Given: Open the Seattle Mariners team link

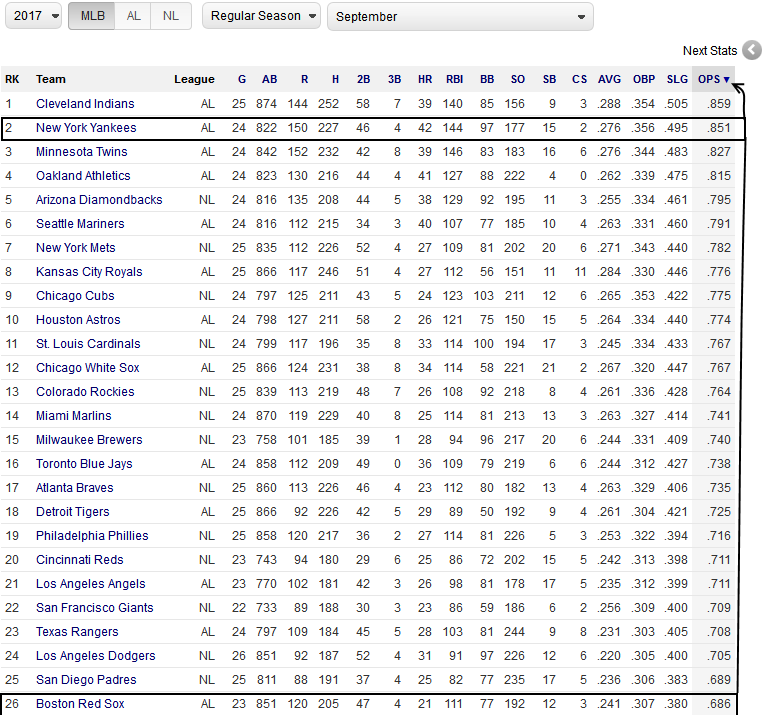Looking at the screenshot, I should point(80,223).
